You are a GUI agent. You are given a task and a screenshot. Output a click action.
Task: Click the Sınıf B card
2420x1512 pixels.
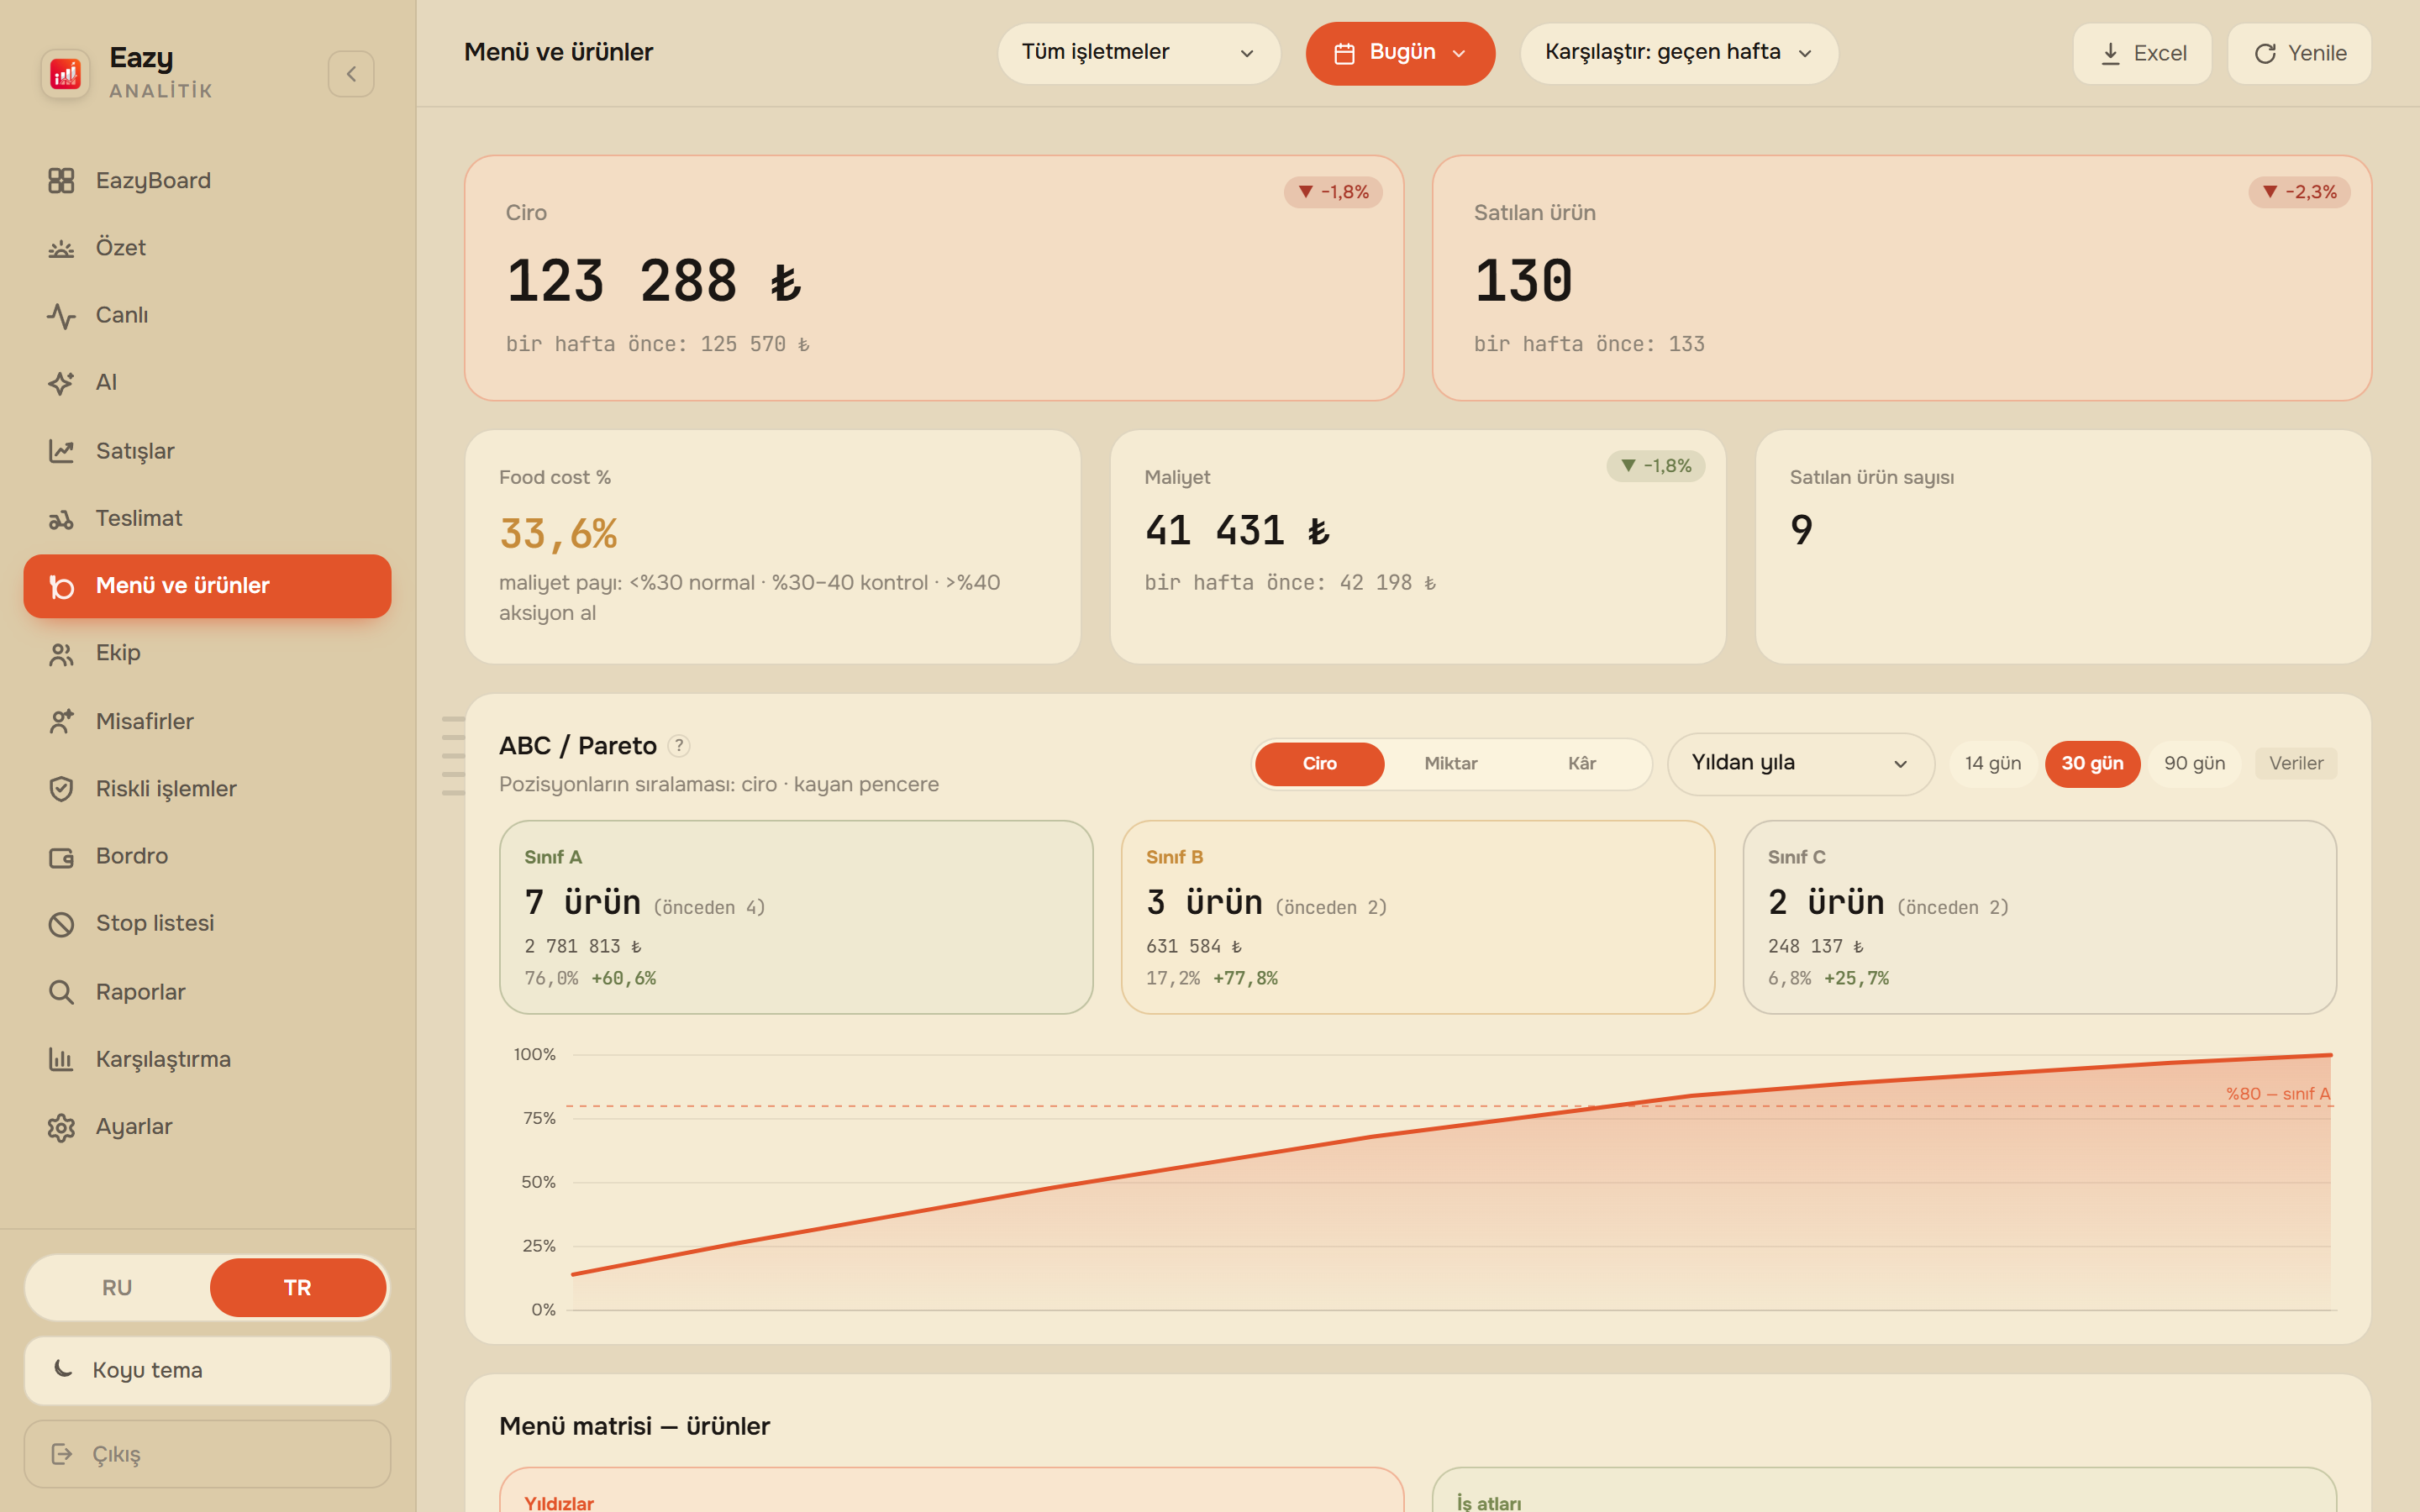coord(1418,917)
